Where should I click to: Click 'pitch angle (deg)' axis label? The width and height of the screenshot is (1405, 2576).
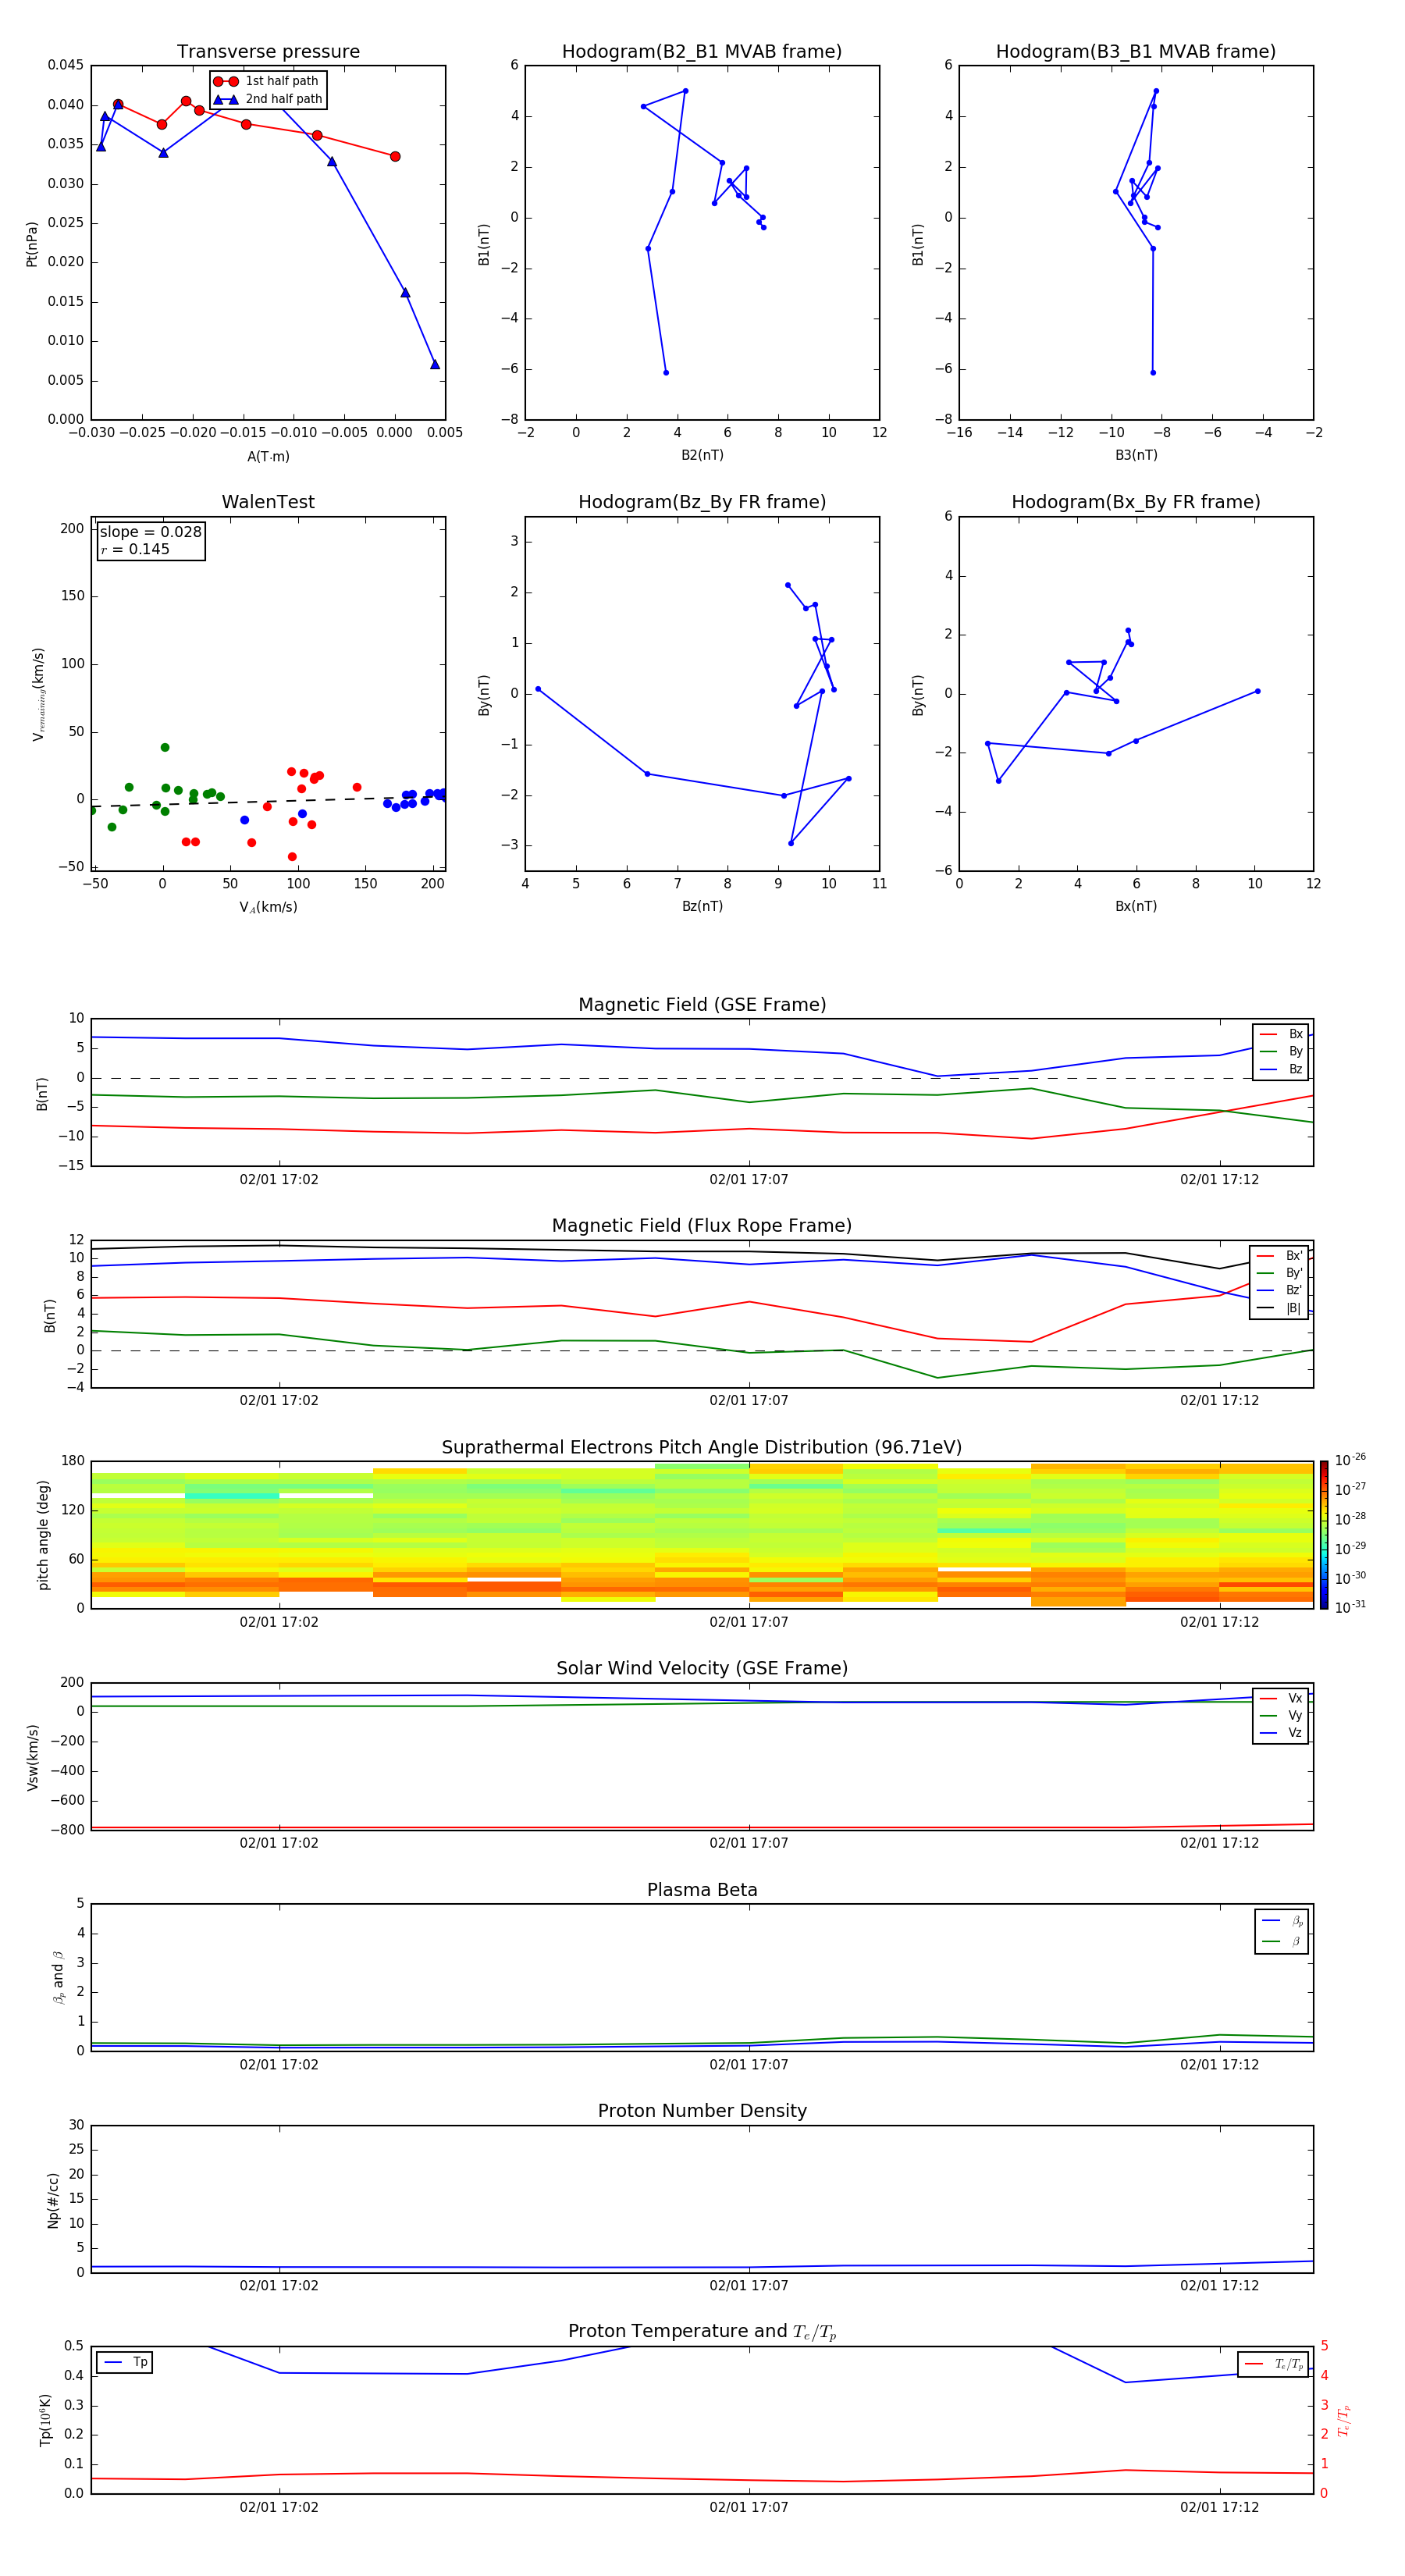(x=43, y=1535)
